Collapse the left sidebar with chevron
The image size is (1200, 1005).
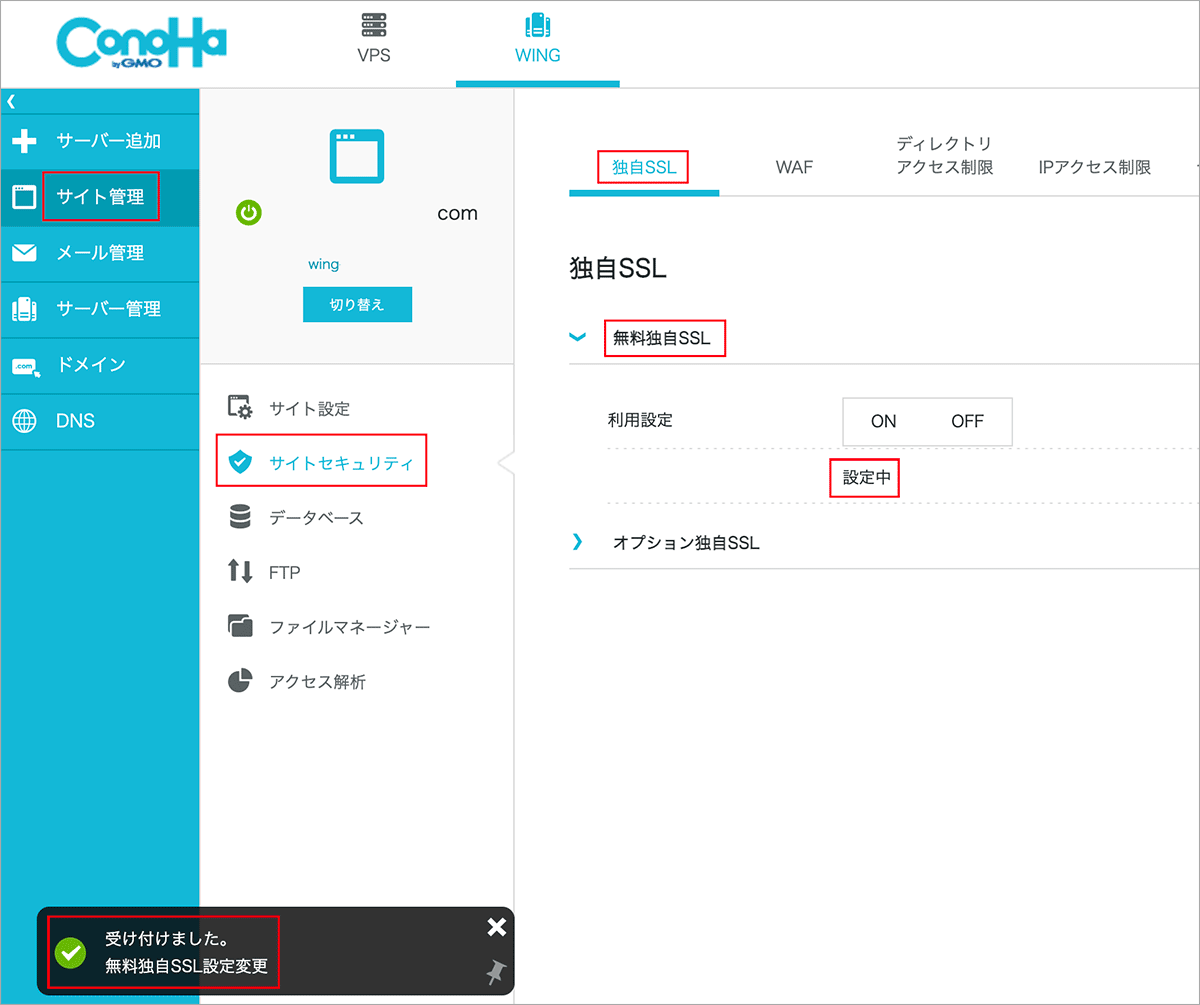pyautogui.click(x=11, y=101)
